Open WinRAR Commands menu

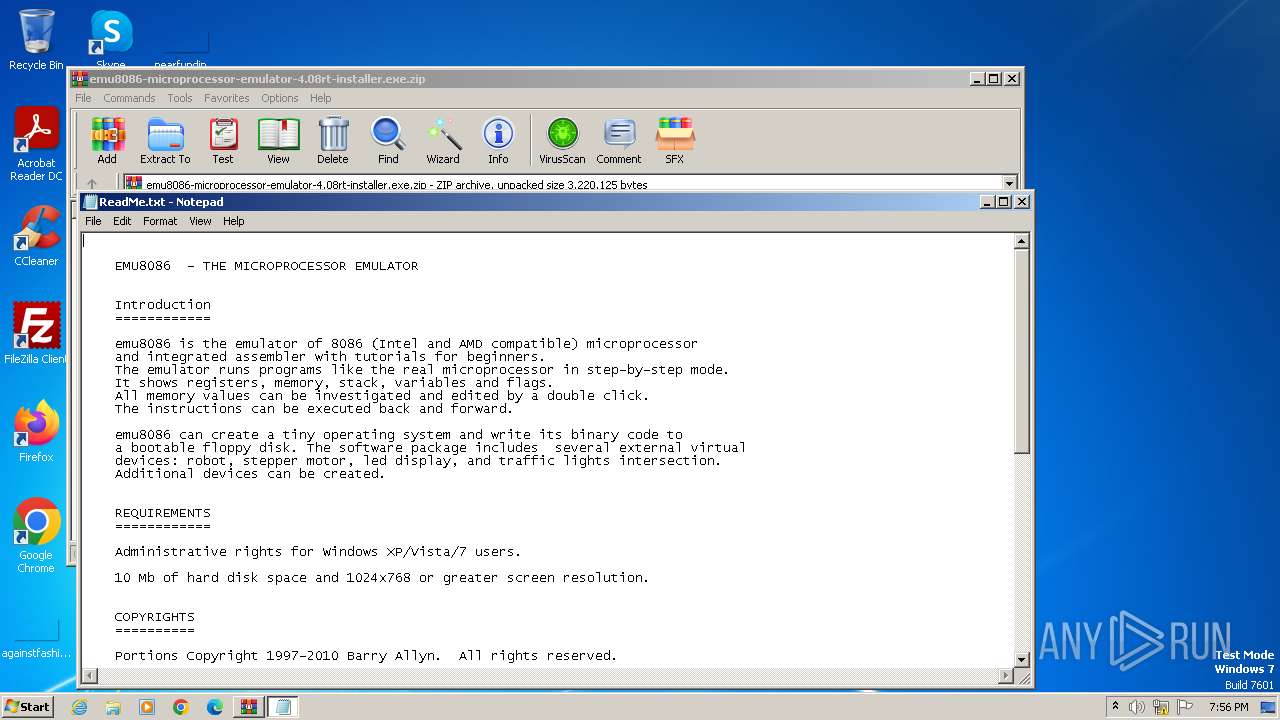[x=129, y=98]
